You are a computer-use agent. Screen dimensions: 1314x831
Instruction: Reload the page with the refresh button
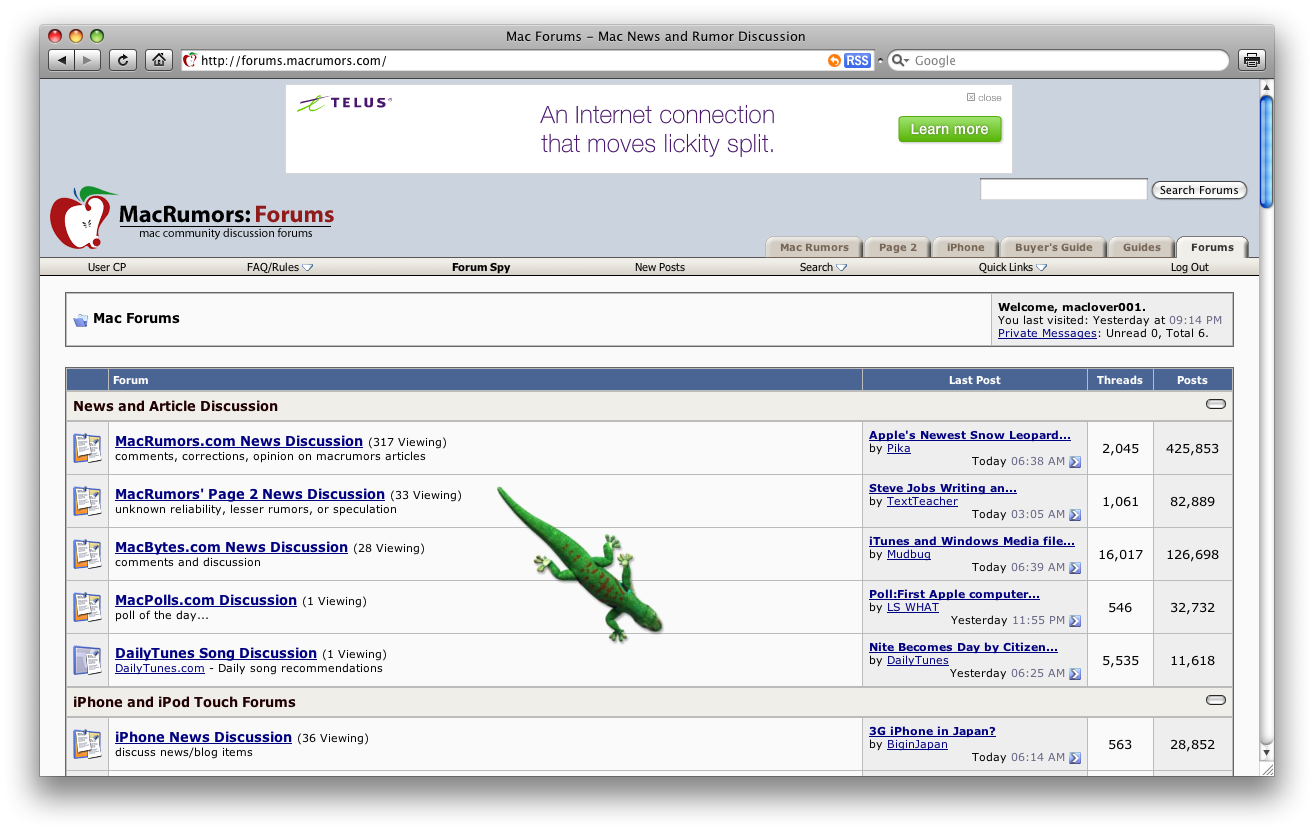(x=122, y=60)
